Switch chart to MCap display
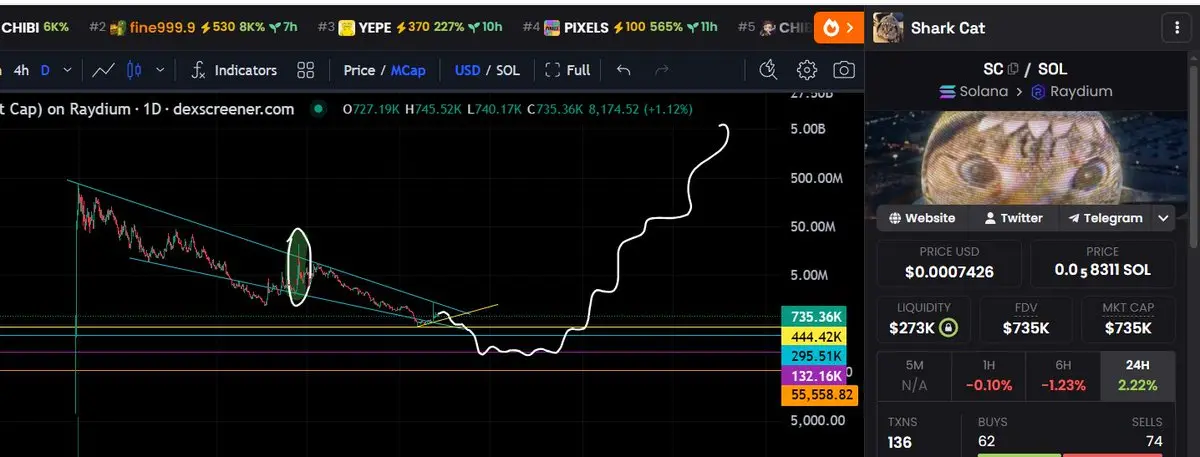The width and height of the screenshot is (1200, 457). (x=407, y=70)
